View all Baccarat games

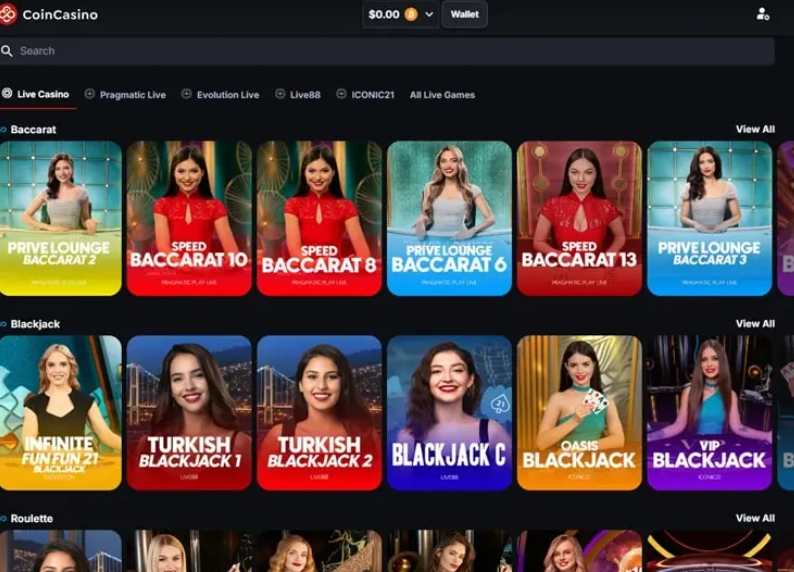[755, 129]
